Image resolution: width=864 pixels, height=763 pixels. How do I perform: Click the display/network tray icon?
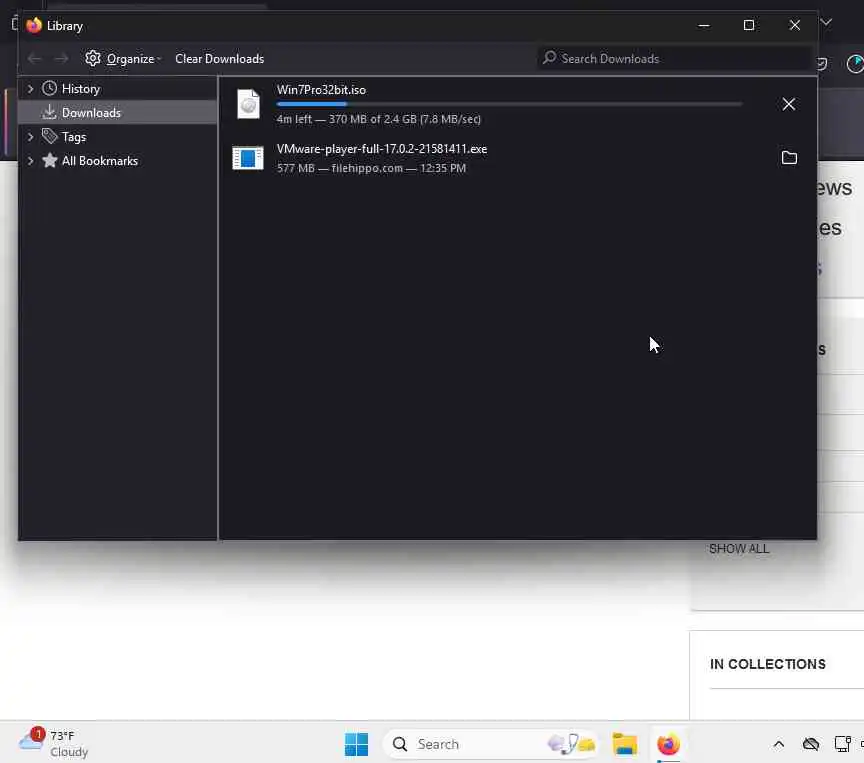(842, 744)
